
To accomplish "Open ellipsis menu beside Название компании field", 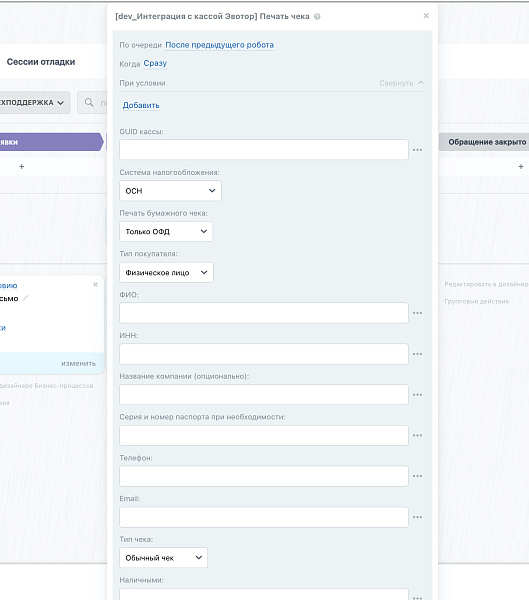I will (x=417, y=395).
